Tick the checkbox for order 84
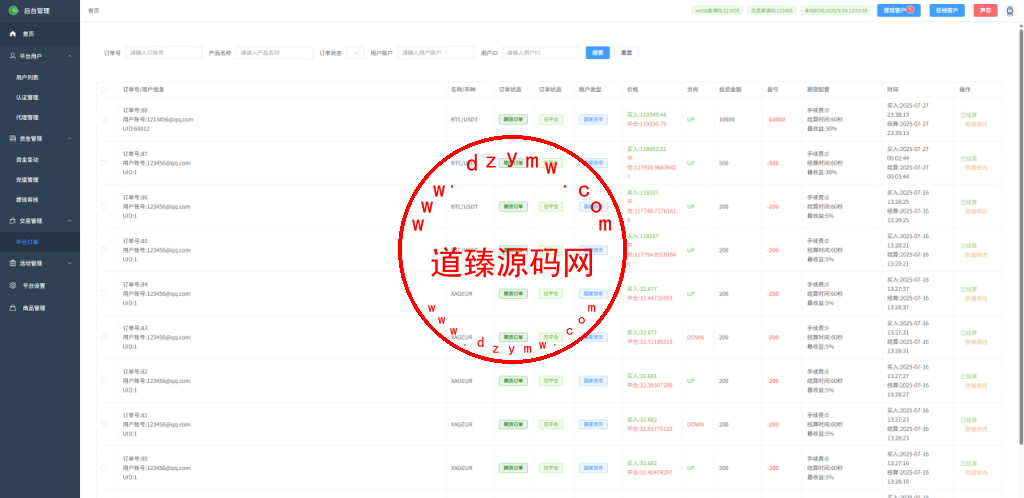This screenshot has height=498, width=1024. tap(103, 294)
